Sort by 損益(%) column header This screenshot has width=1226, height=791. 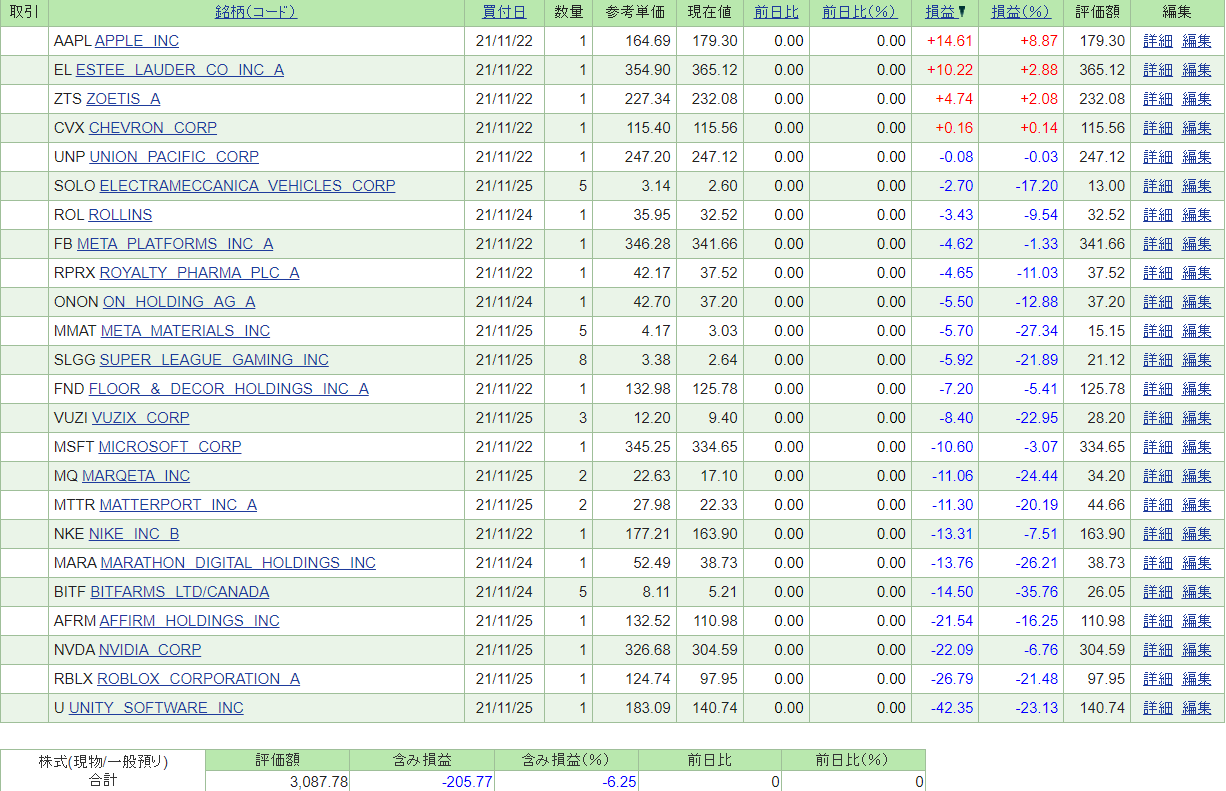1021,12
